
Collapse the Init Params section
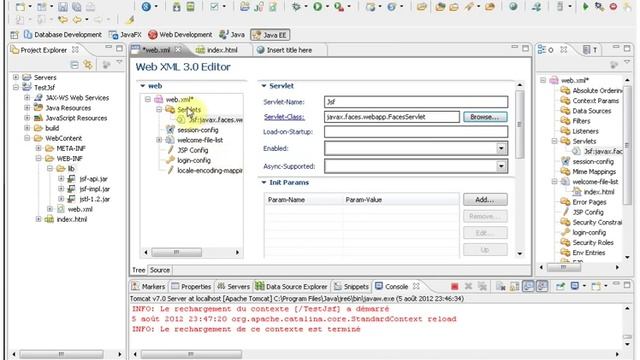(x=264, y=182)
